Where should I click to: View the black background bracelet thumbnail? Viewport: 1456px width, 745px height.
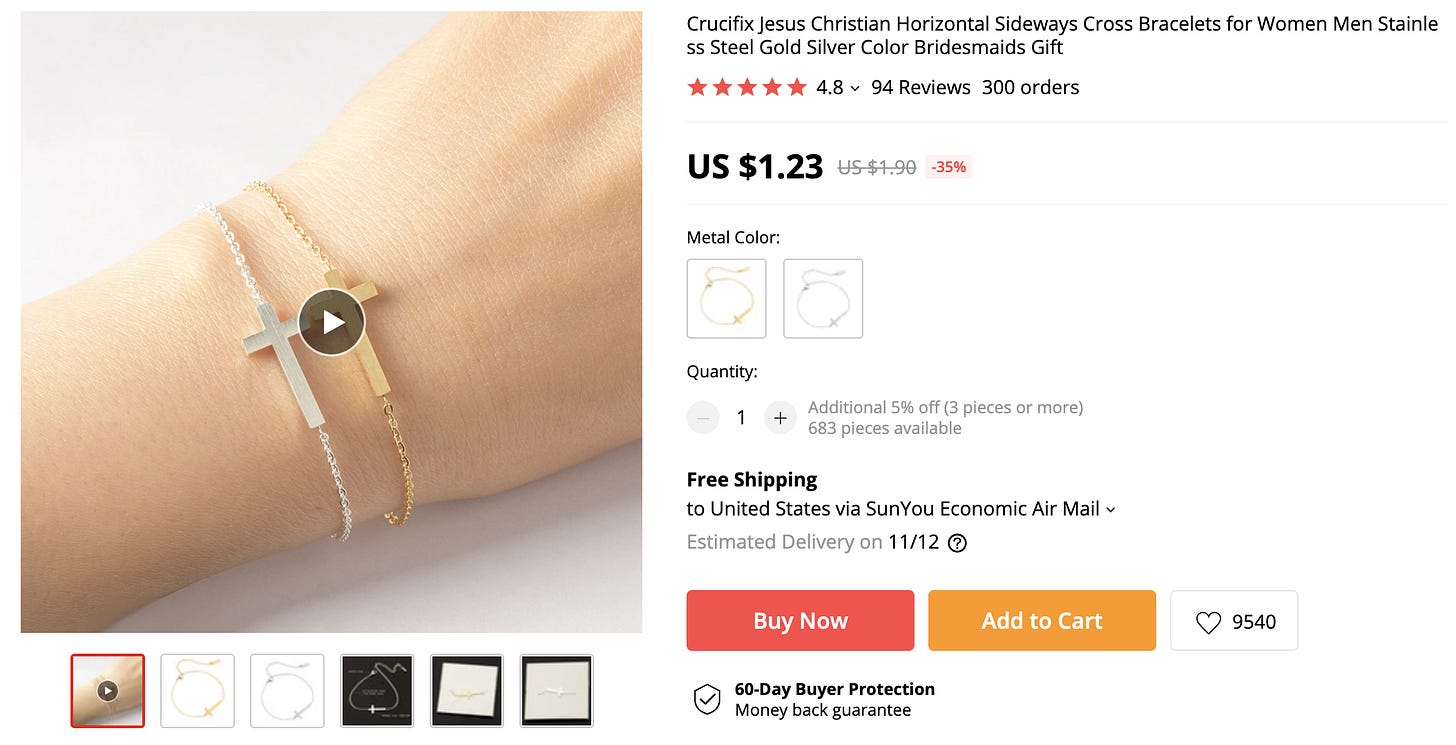coord(377,691)
